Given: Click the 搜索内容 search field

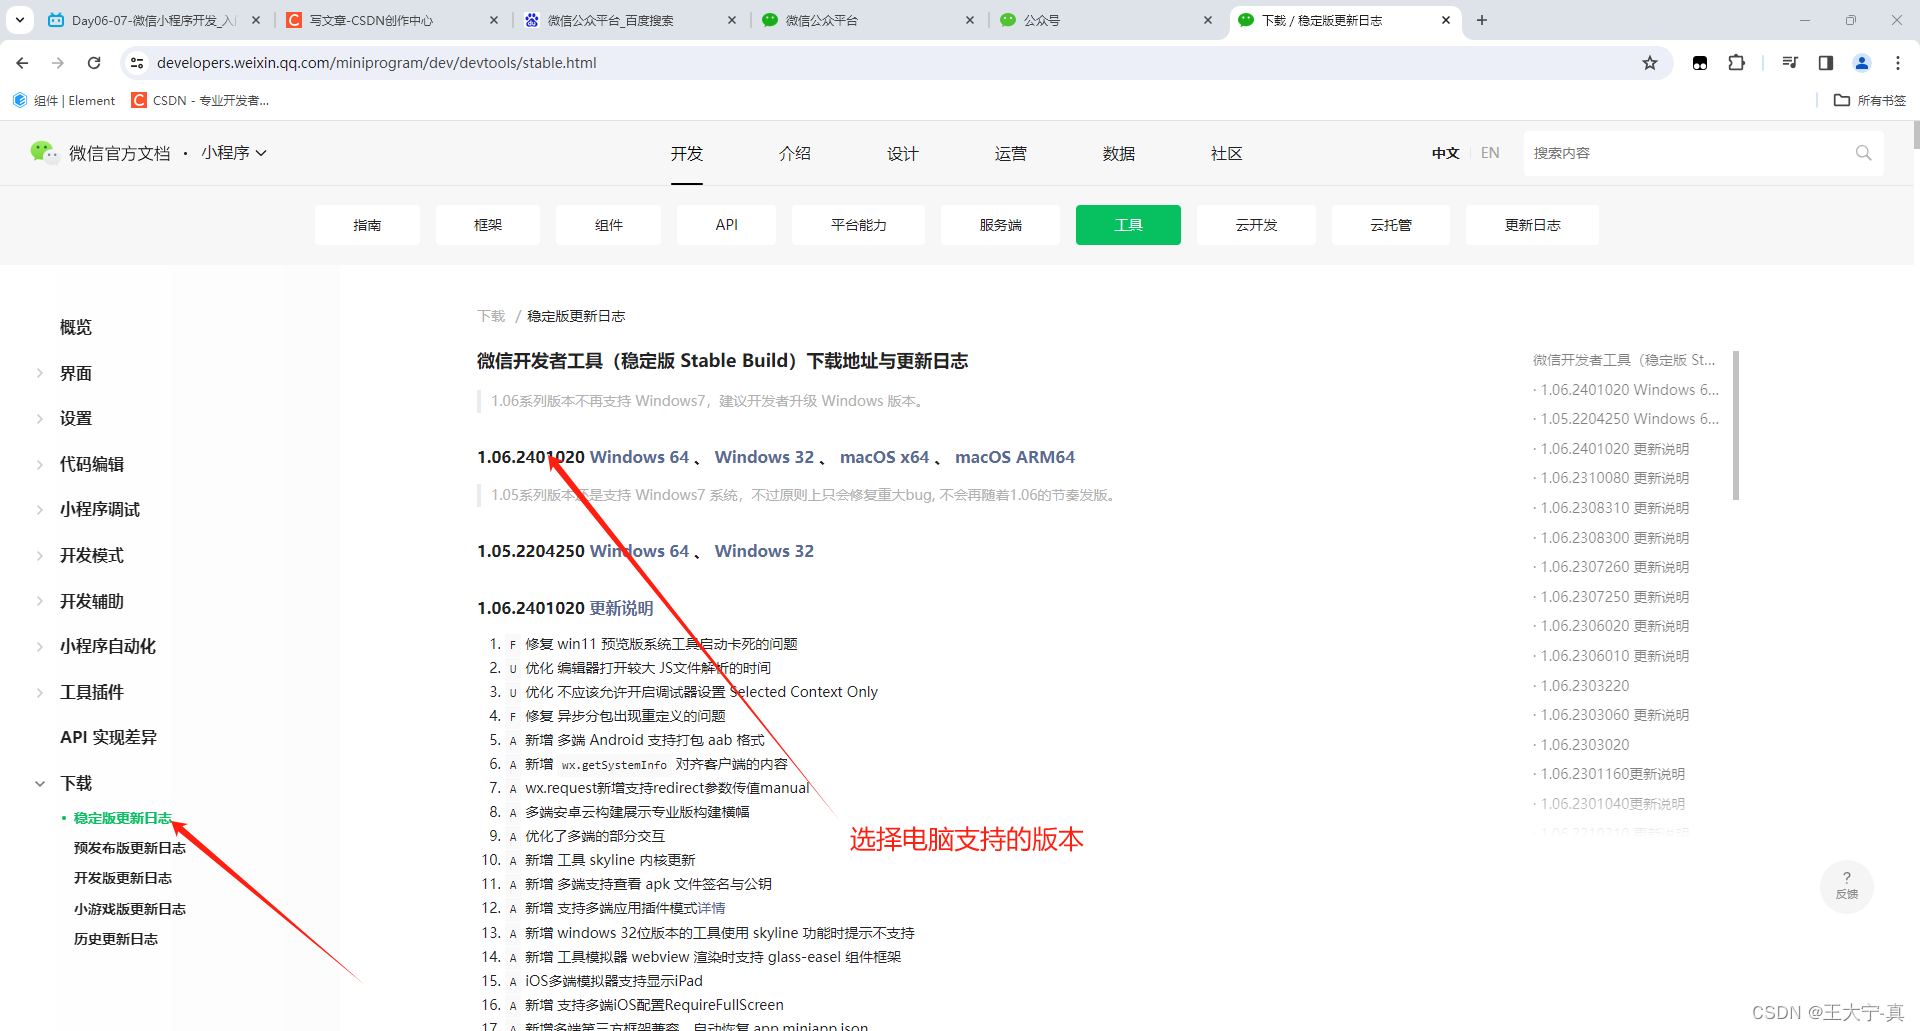Looking at the screenshot, I should 1688,153.
